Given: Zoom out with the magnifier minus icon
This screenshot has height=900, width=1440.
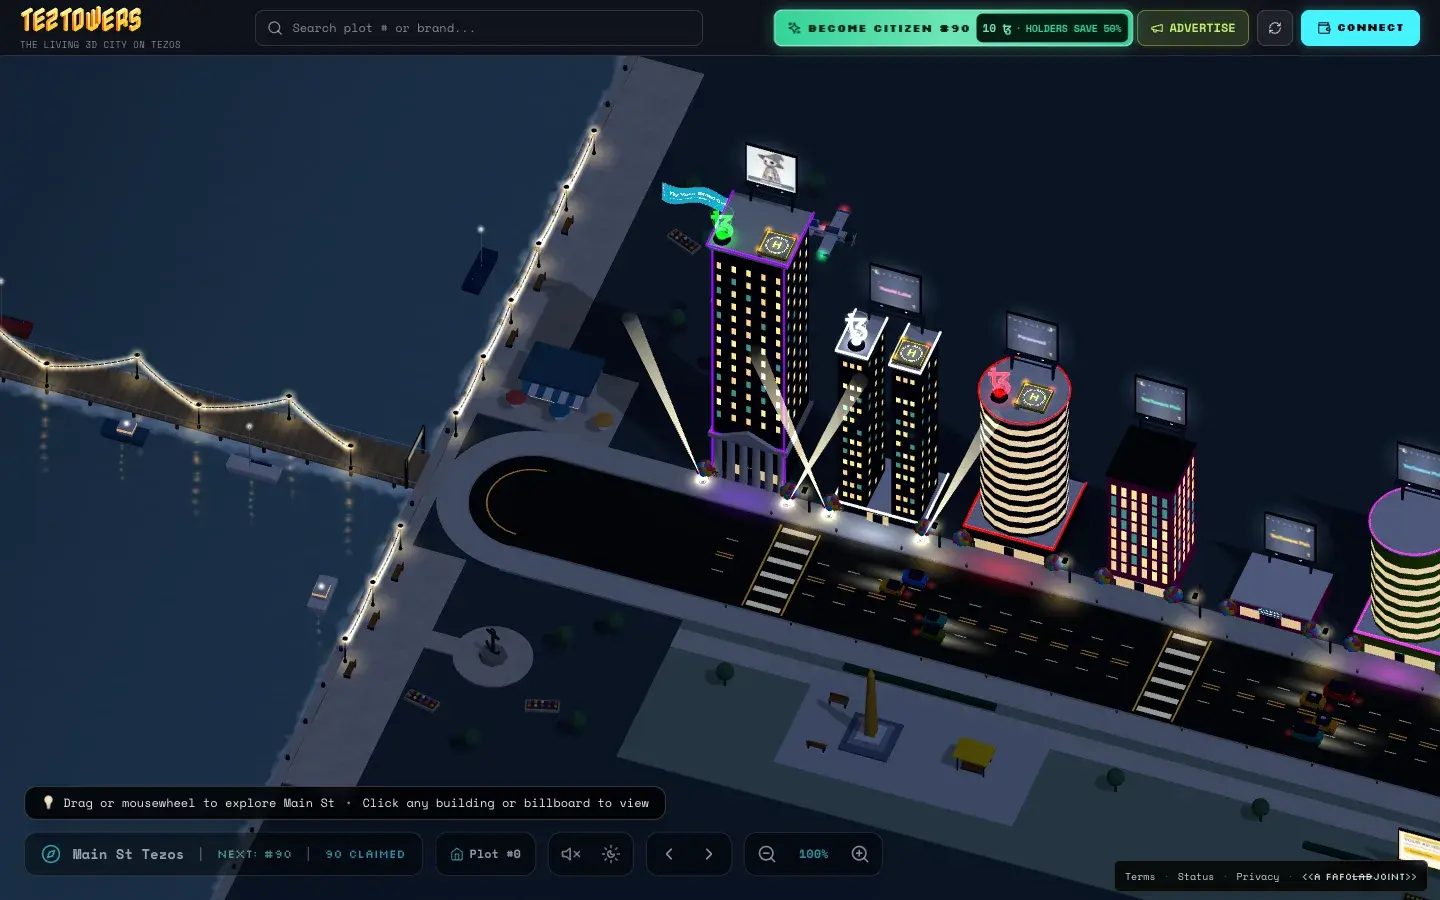Looking at the screenshot, I should 767,854.
